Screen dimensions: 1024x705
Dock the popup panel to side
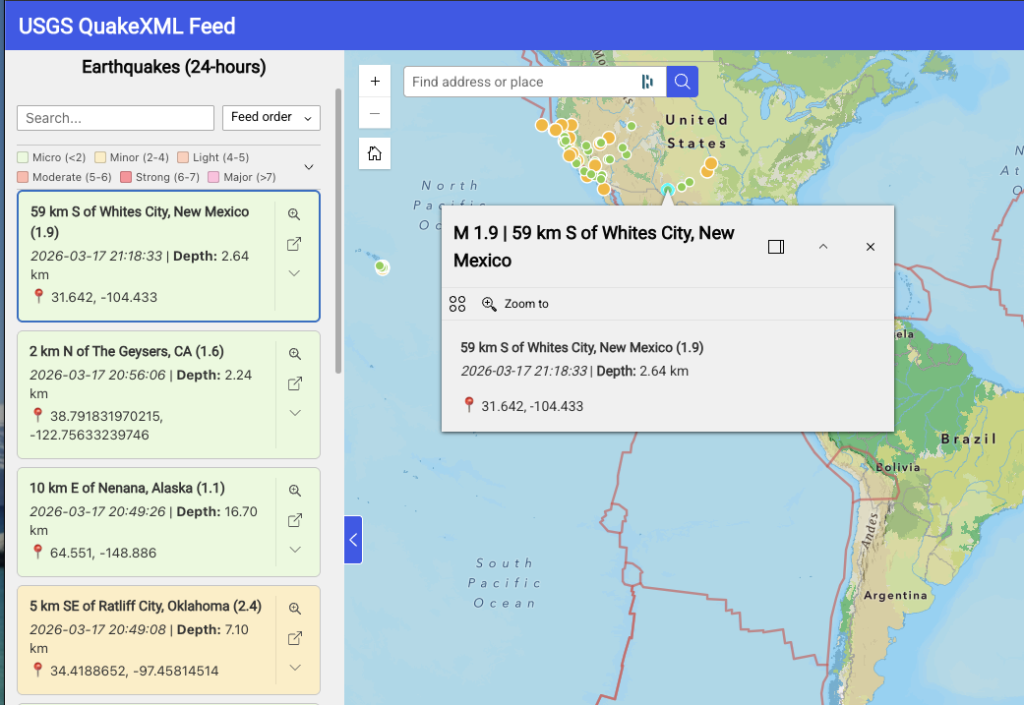pos(776,247)
